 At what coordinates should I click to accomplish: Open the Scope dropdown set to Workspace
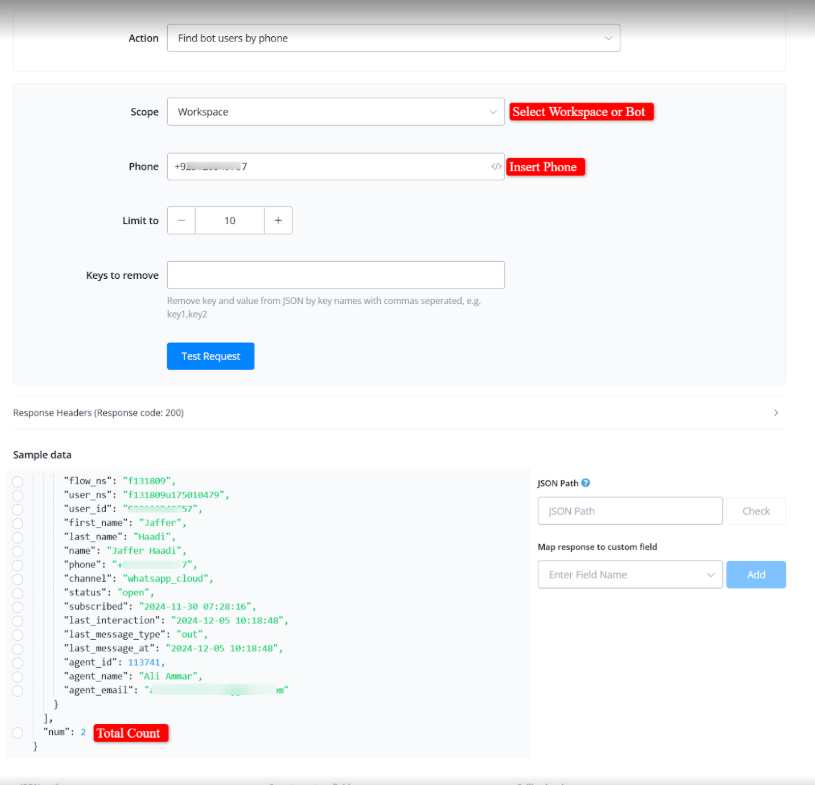click(335, 112)
